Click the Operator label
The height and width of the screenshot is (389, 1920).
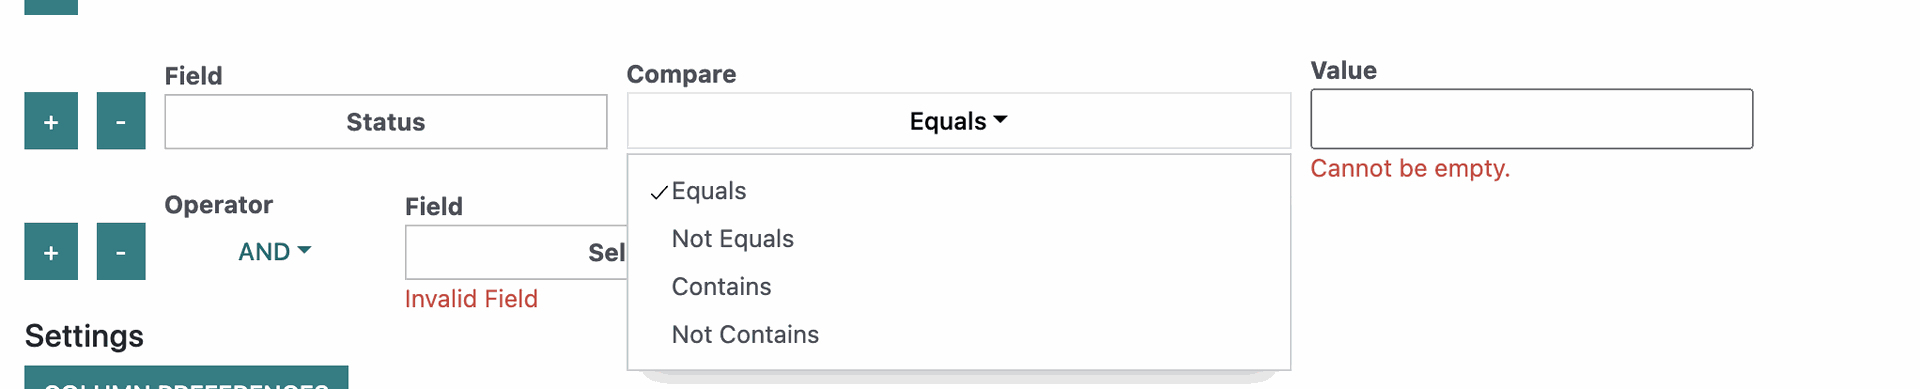coord(218,205)
